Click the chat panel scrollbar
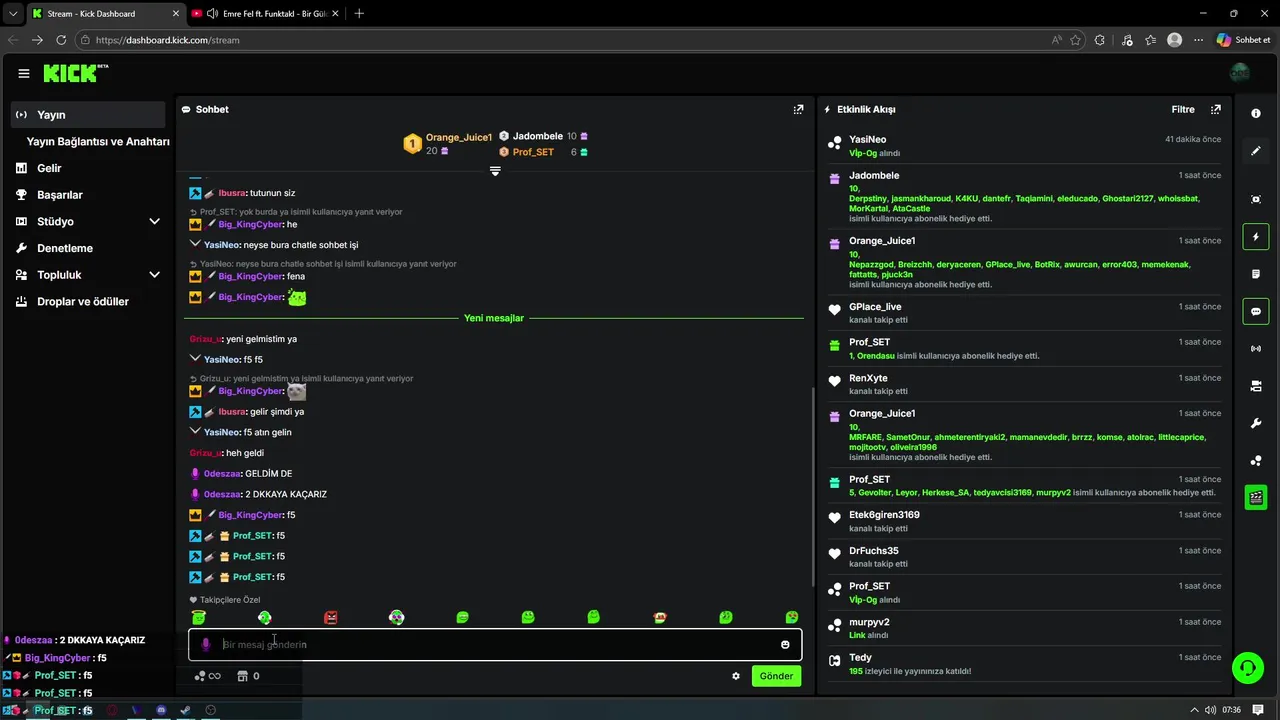Screen dimensions: 1280x720 [x=812, y=487]
